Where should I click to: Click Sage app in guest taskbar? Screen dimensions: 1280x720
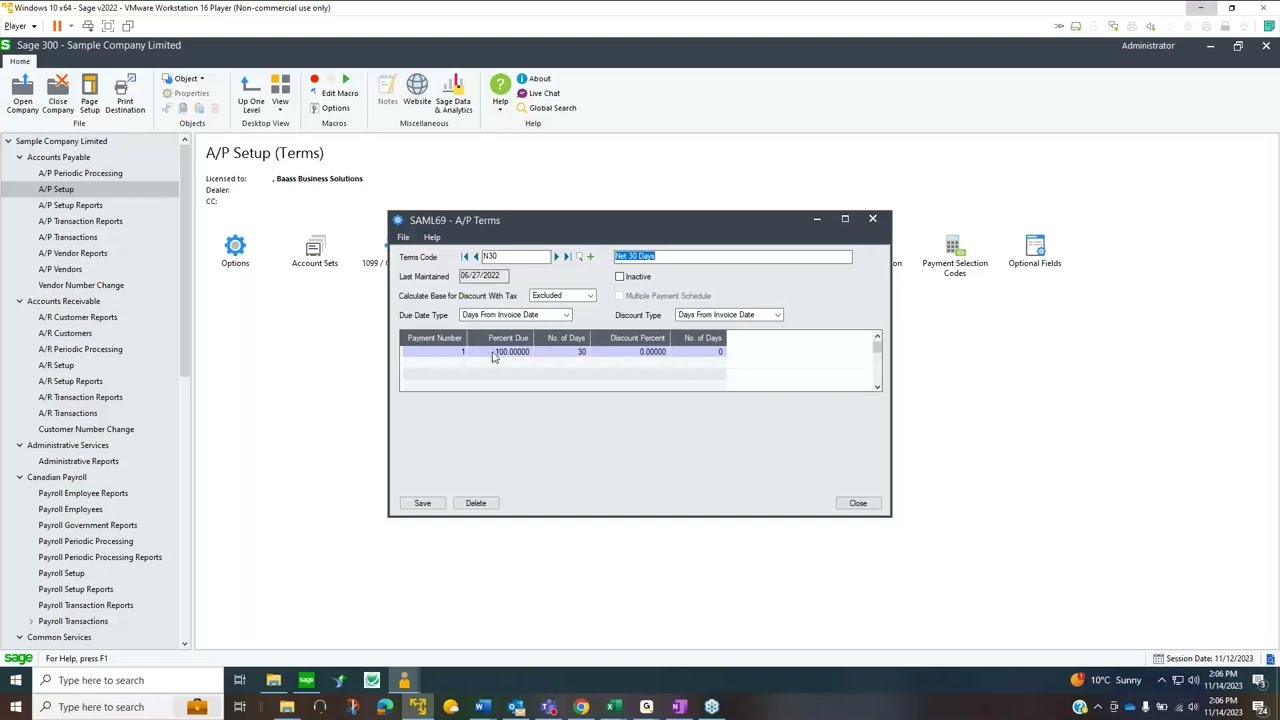pyautogui.click(x=306, y=680)
